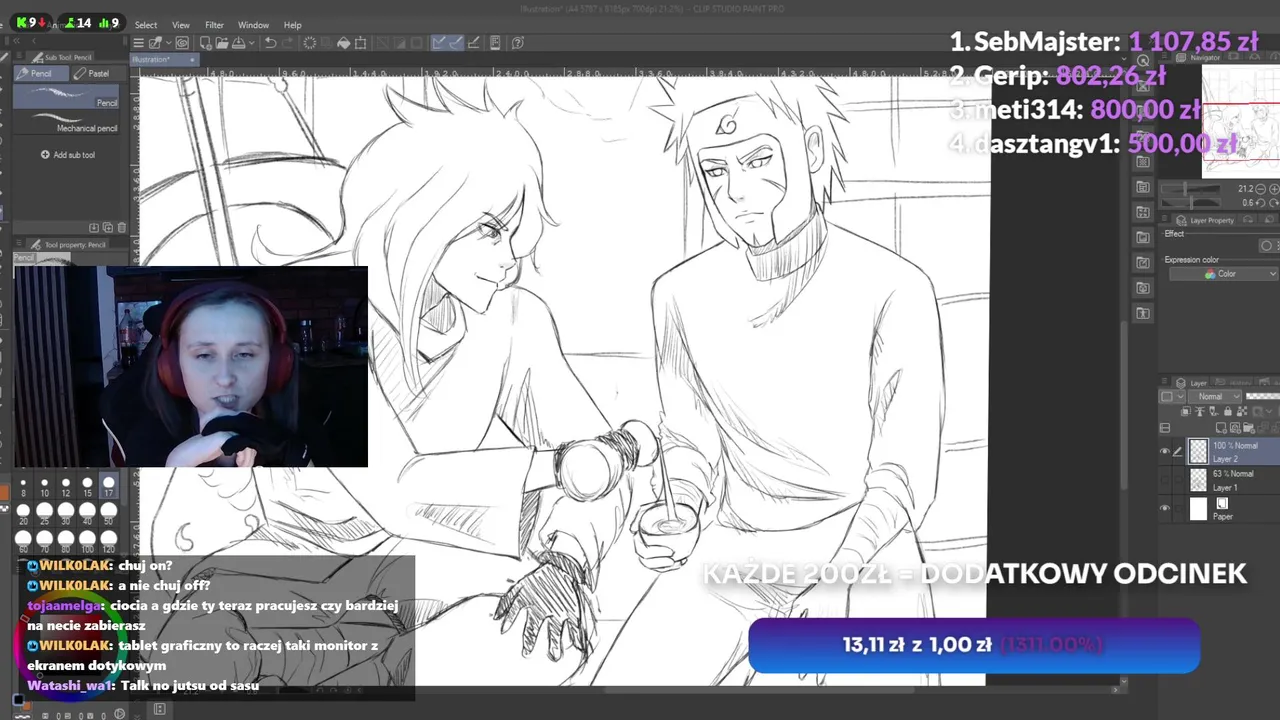Click the Scale/Rotate transform icon

pyautogui.click(x=360, y=43)
